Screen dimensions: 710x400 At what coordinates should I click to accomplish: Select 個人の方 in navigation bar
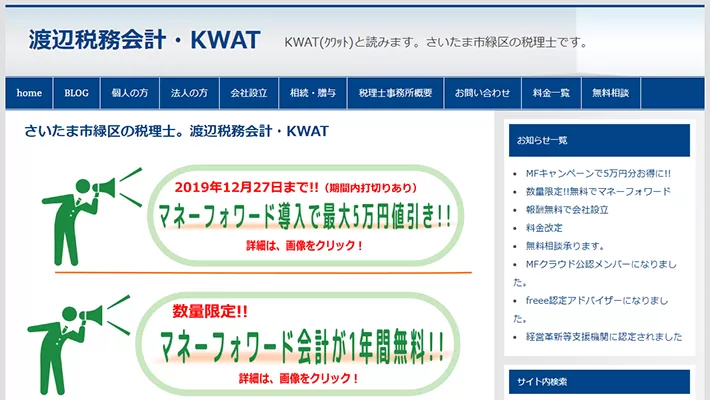coord(130,93)
